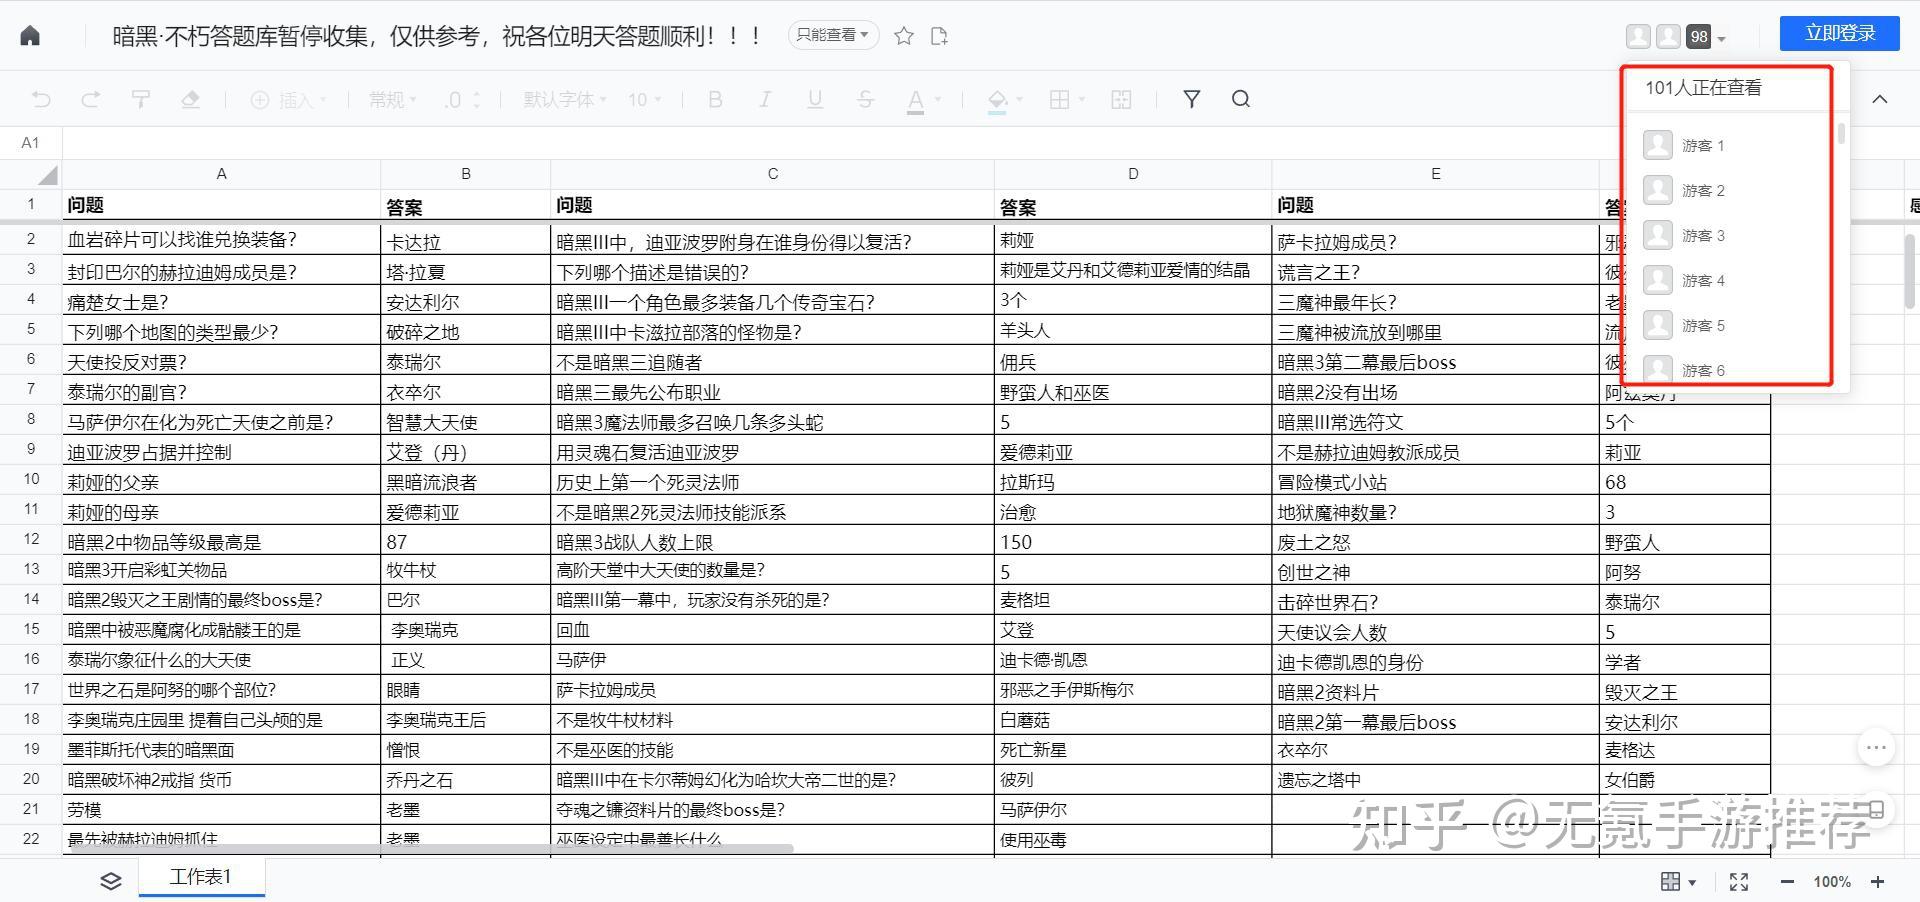Click the merge cells icon
The image size is (1920, 902).
pos(1121,99)
